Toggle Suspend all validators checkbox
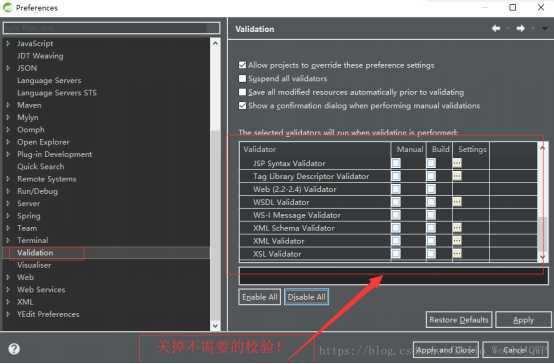 click(242, 78)
